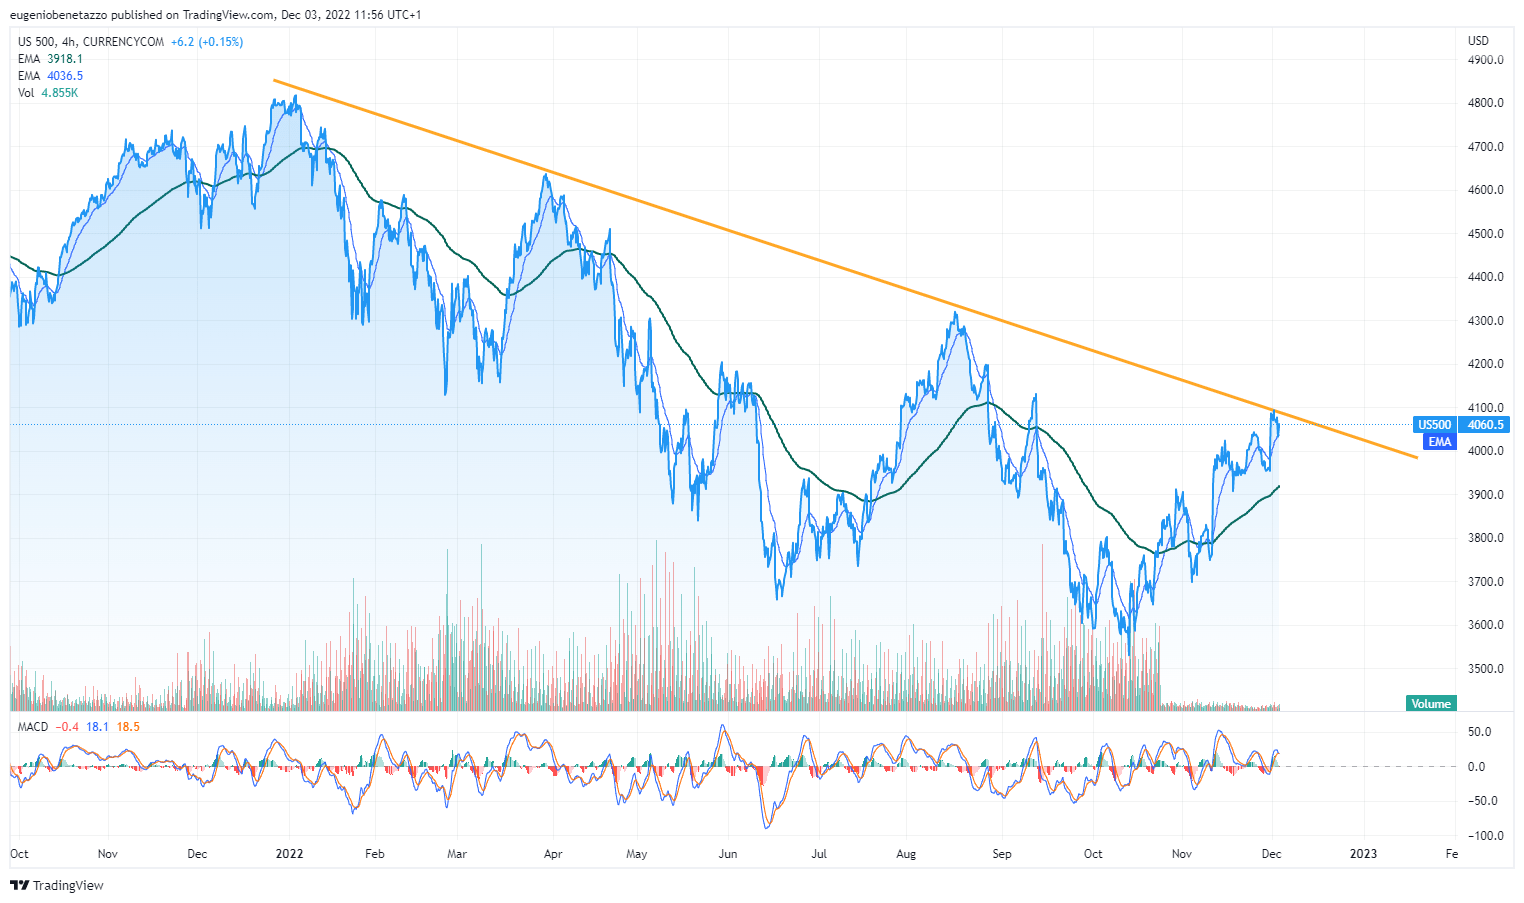
Task: Select the Aug label on time axis
Action: (906, 854)
